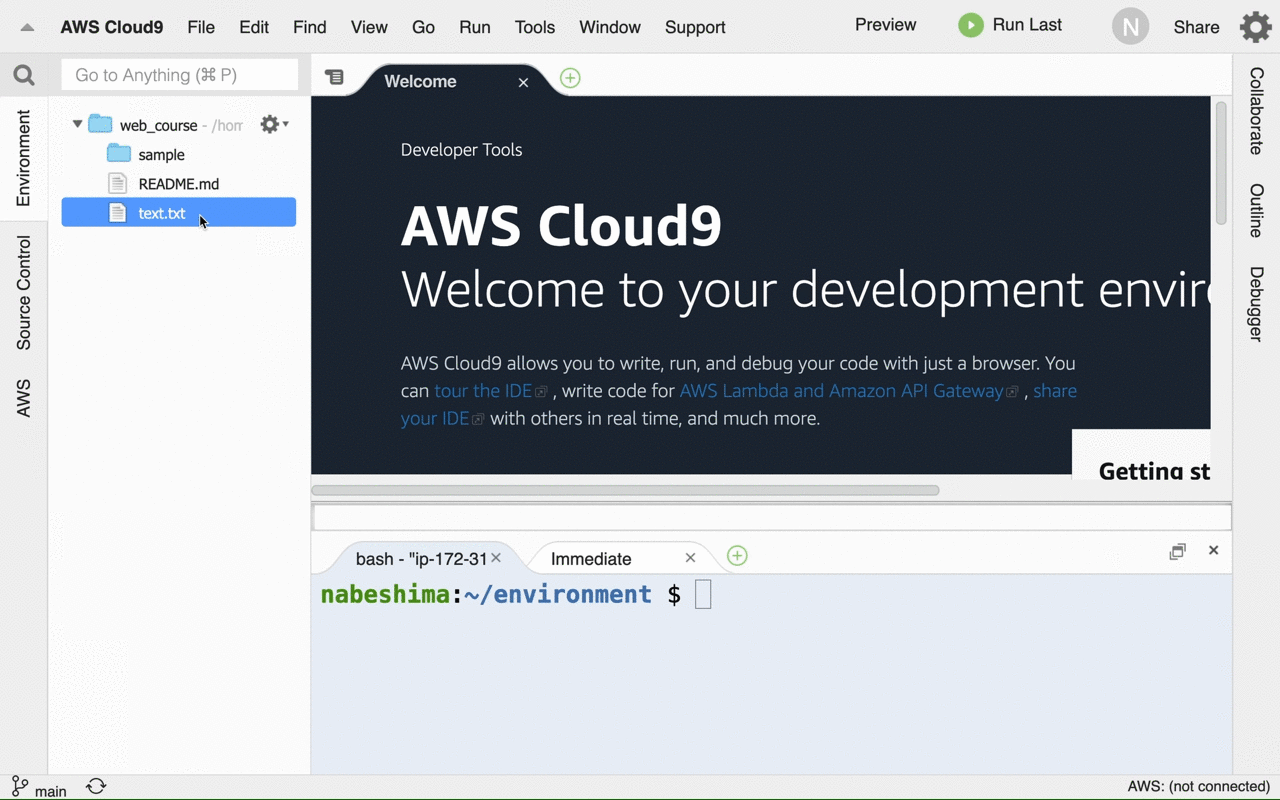Select text.txt file
Screen dimensions: 1280x800
pos(179,212)
